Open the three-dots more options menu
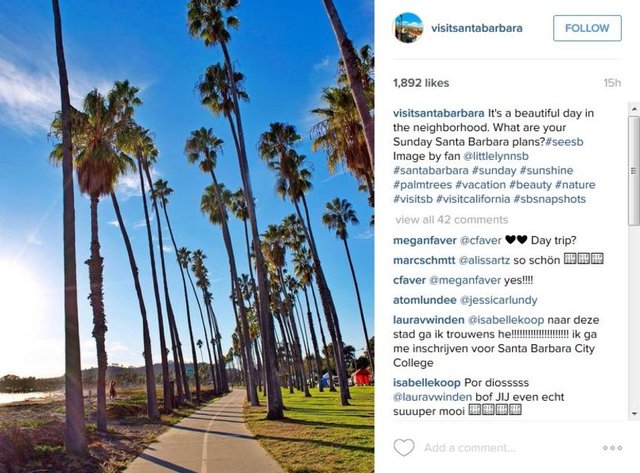Viewport: 640px width, 473px height. pyautogui.click(x=612, y=448)
